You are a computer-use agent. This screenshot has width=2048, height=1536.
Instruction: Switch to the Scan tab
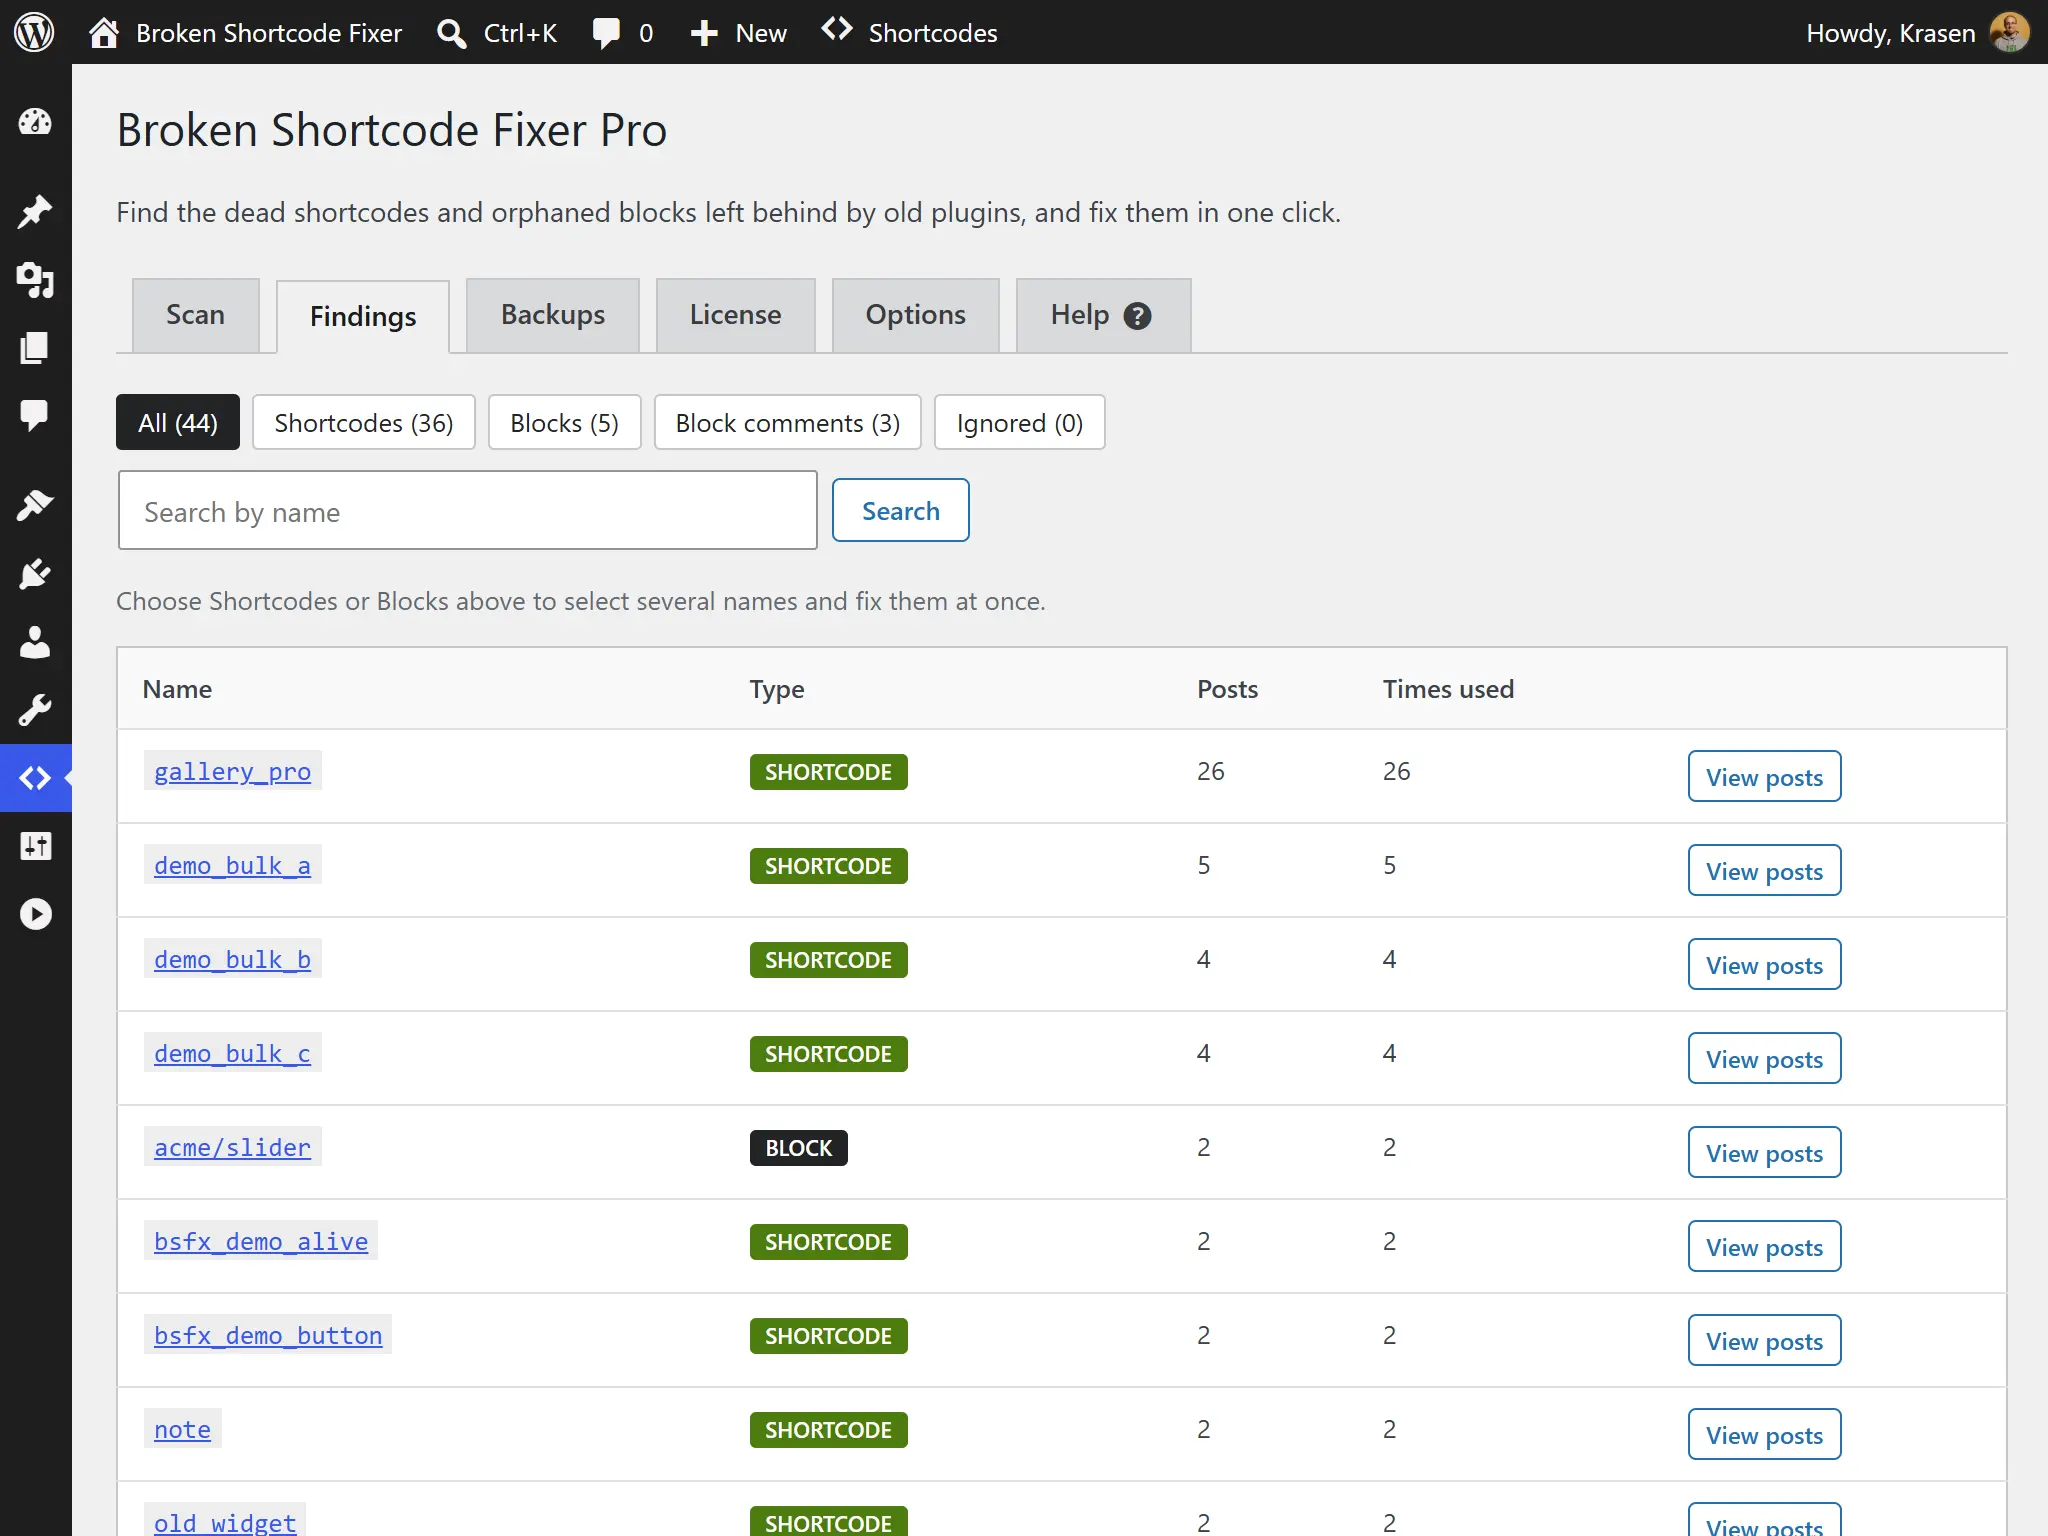(x=195, y=315)
